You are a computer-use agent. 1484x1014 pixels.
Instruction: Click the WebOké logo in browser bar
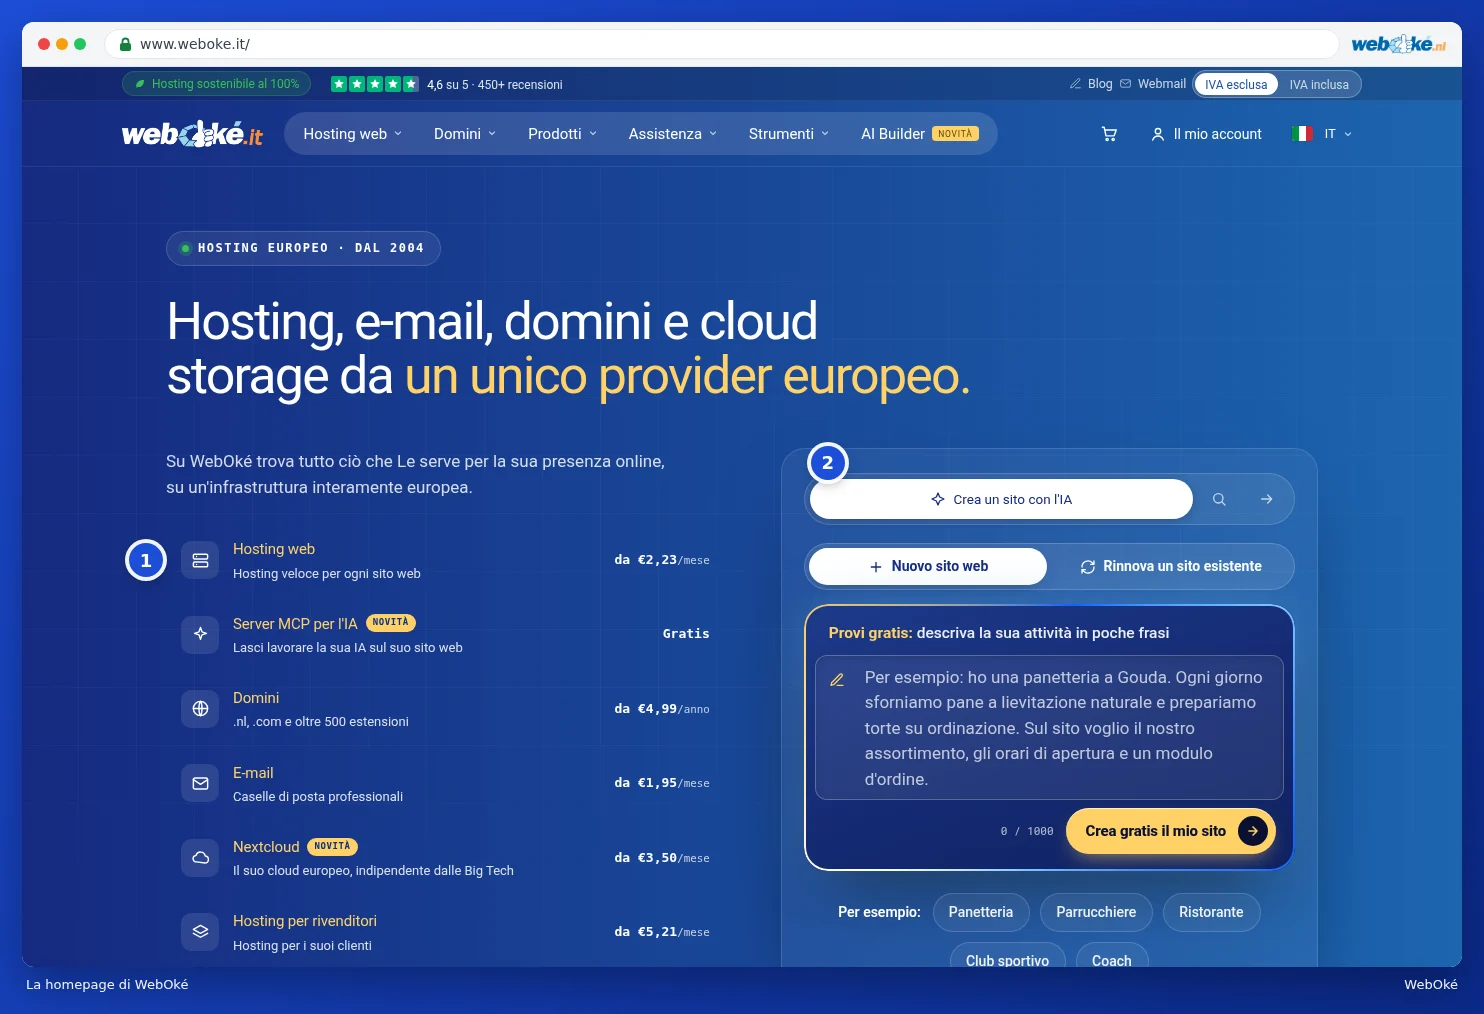point(1398,44)
